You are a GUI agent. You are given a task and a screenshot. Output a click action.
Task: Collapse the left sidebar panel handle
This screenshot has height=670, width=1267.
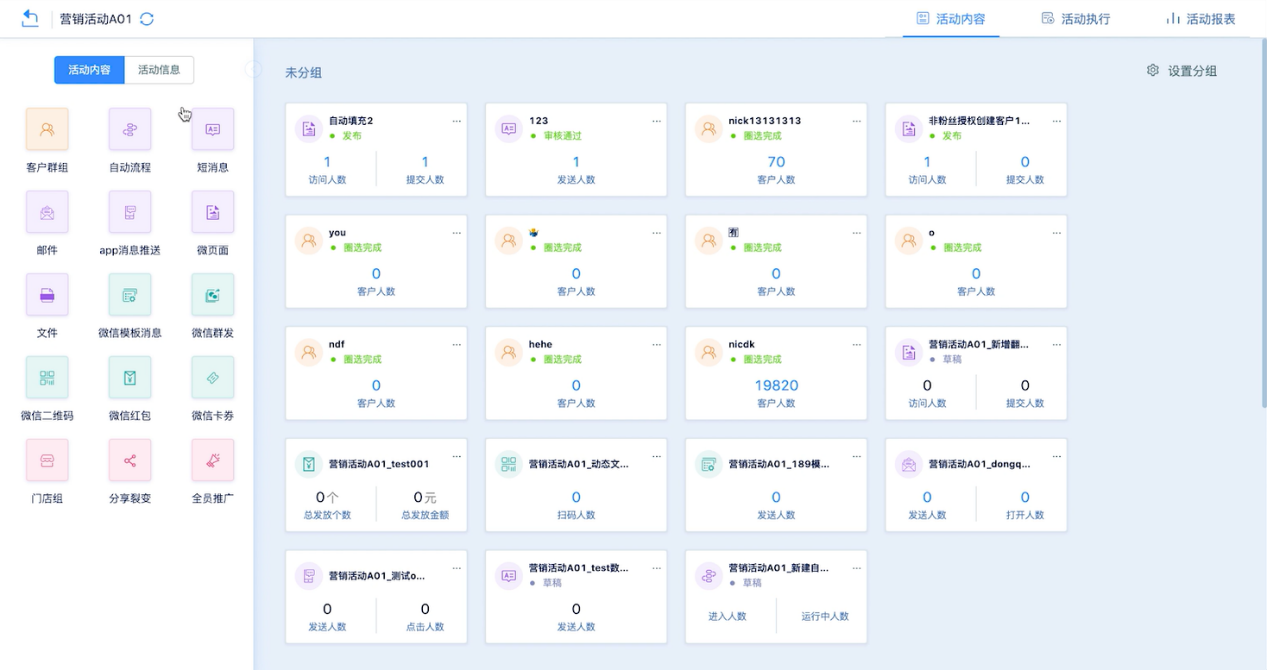tap(254, 69)
